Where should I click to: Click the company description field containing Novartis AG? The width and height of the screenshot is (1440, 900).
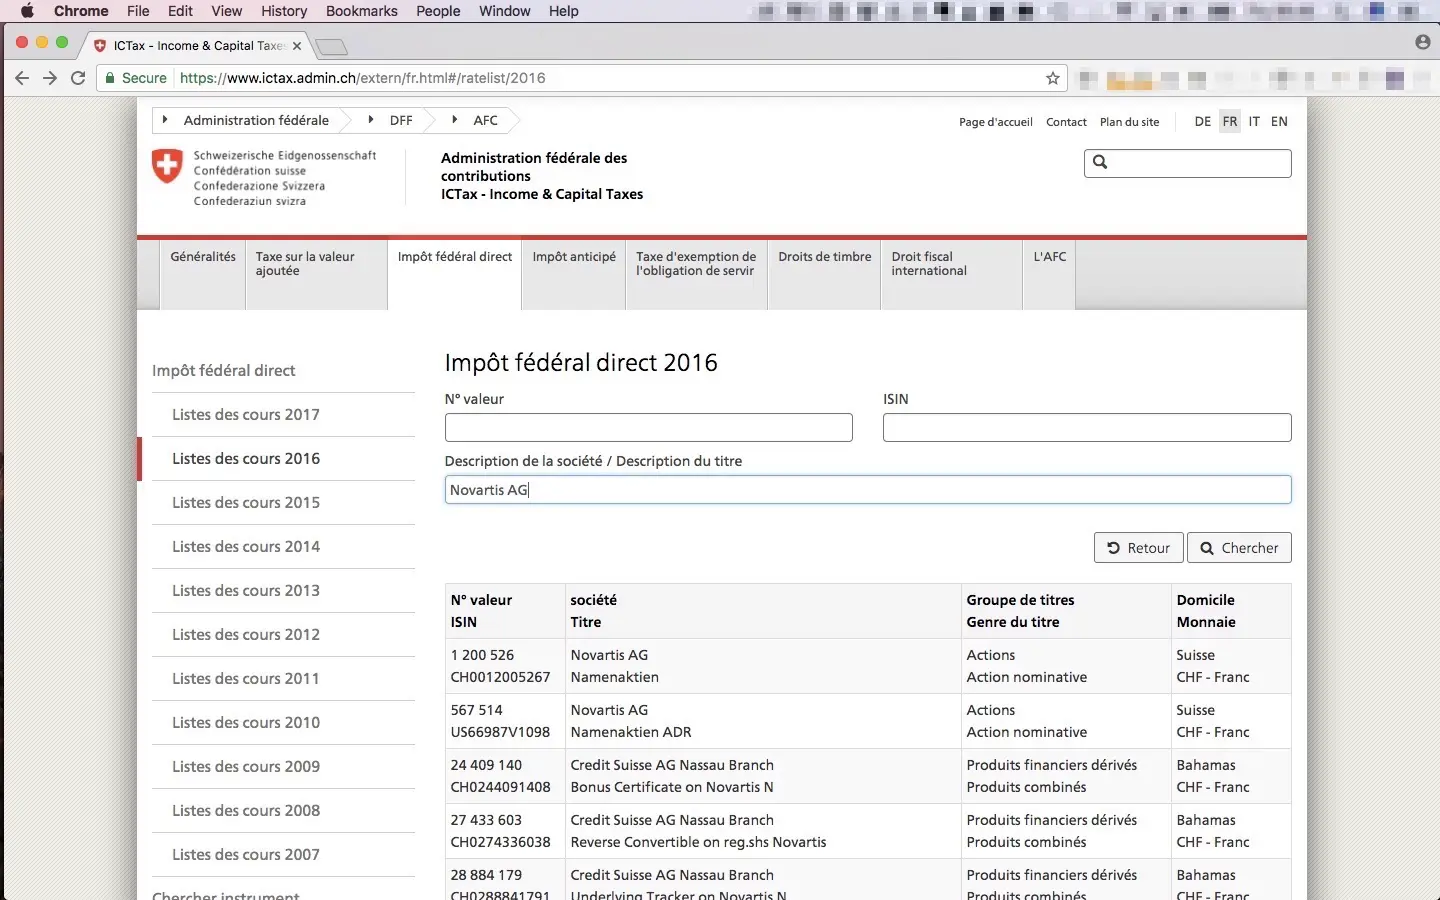[x=868, y=489]
